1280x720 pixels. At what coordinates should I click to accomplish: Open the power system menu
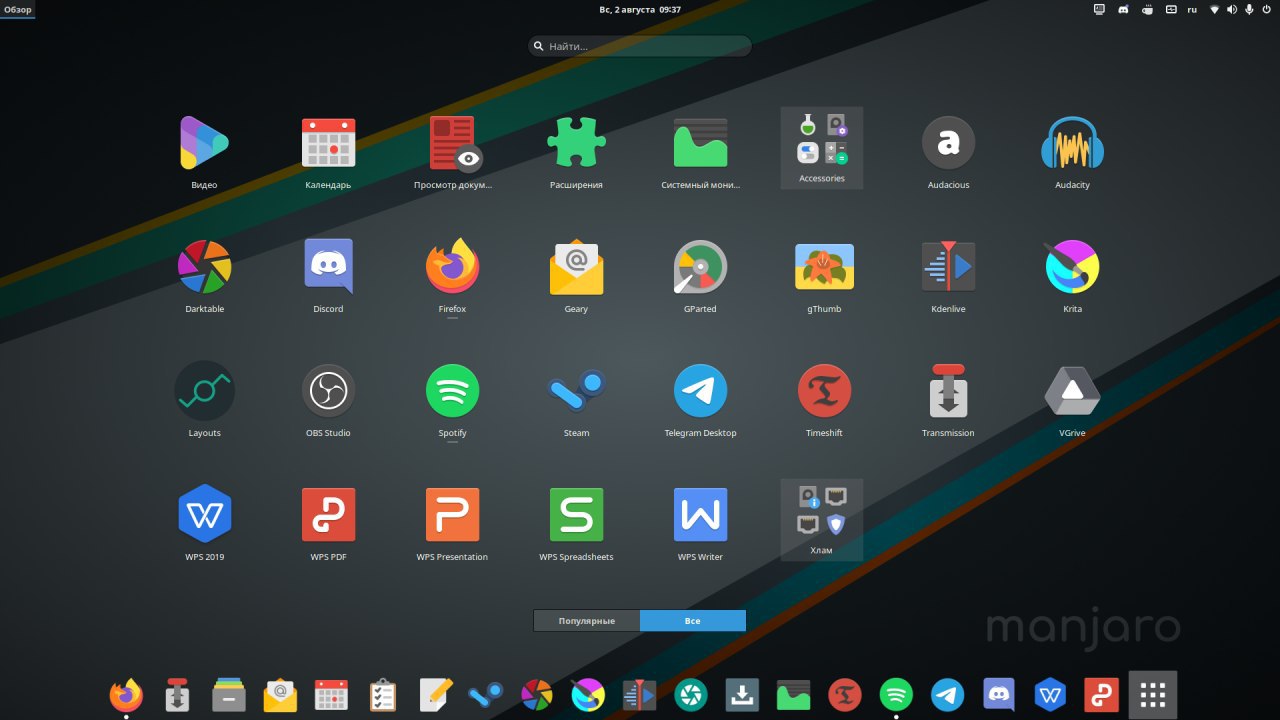(x=1266, y=9)
